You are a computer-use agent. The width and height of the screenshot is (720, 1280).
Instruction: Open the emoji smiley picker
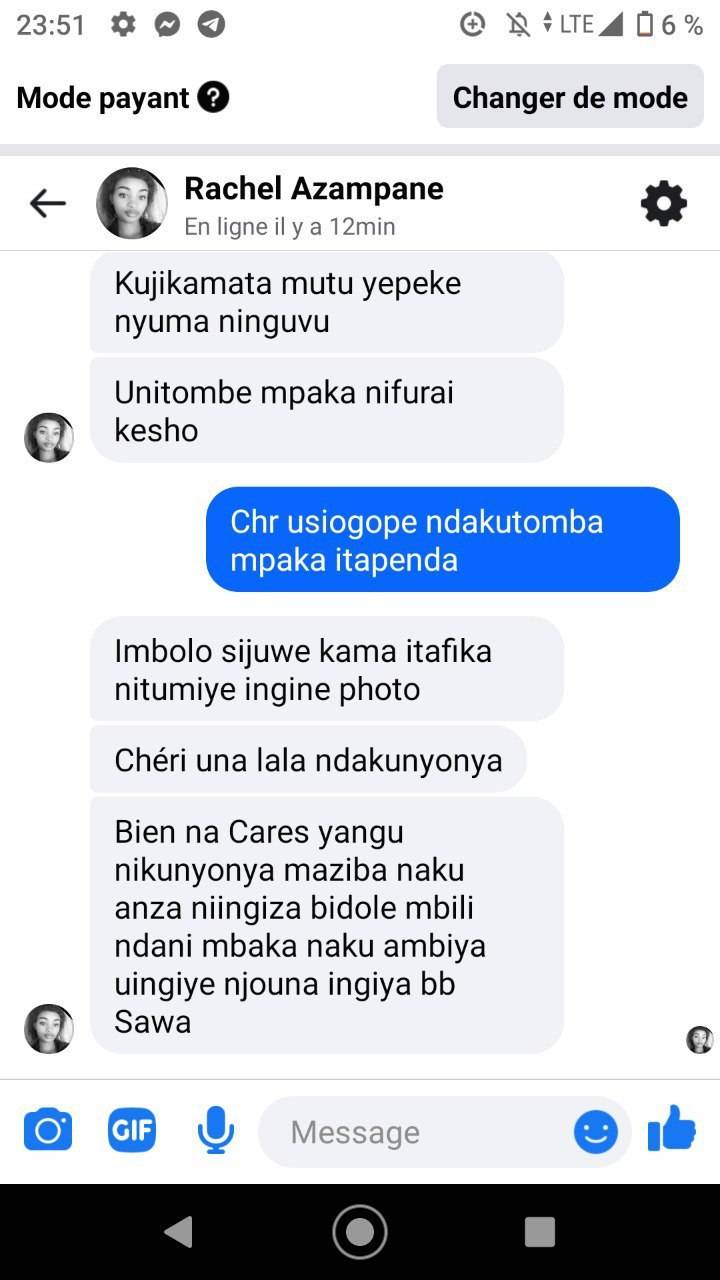click(x=595, y=1132)
